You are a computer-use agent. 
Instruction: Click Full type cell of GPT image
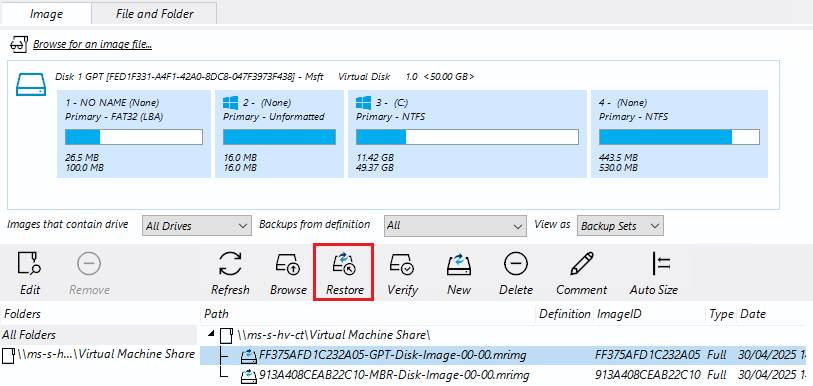717,356
